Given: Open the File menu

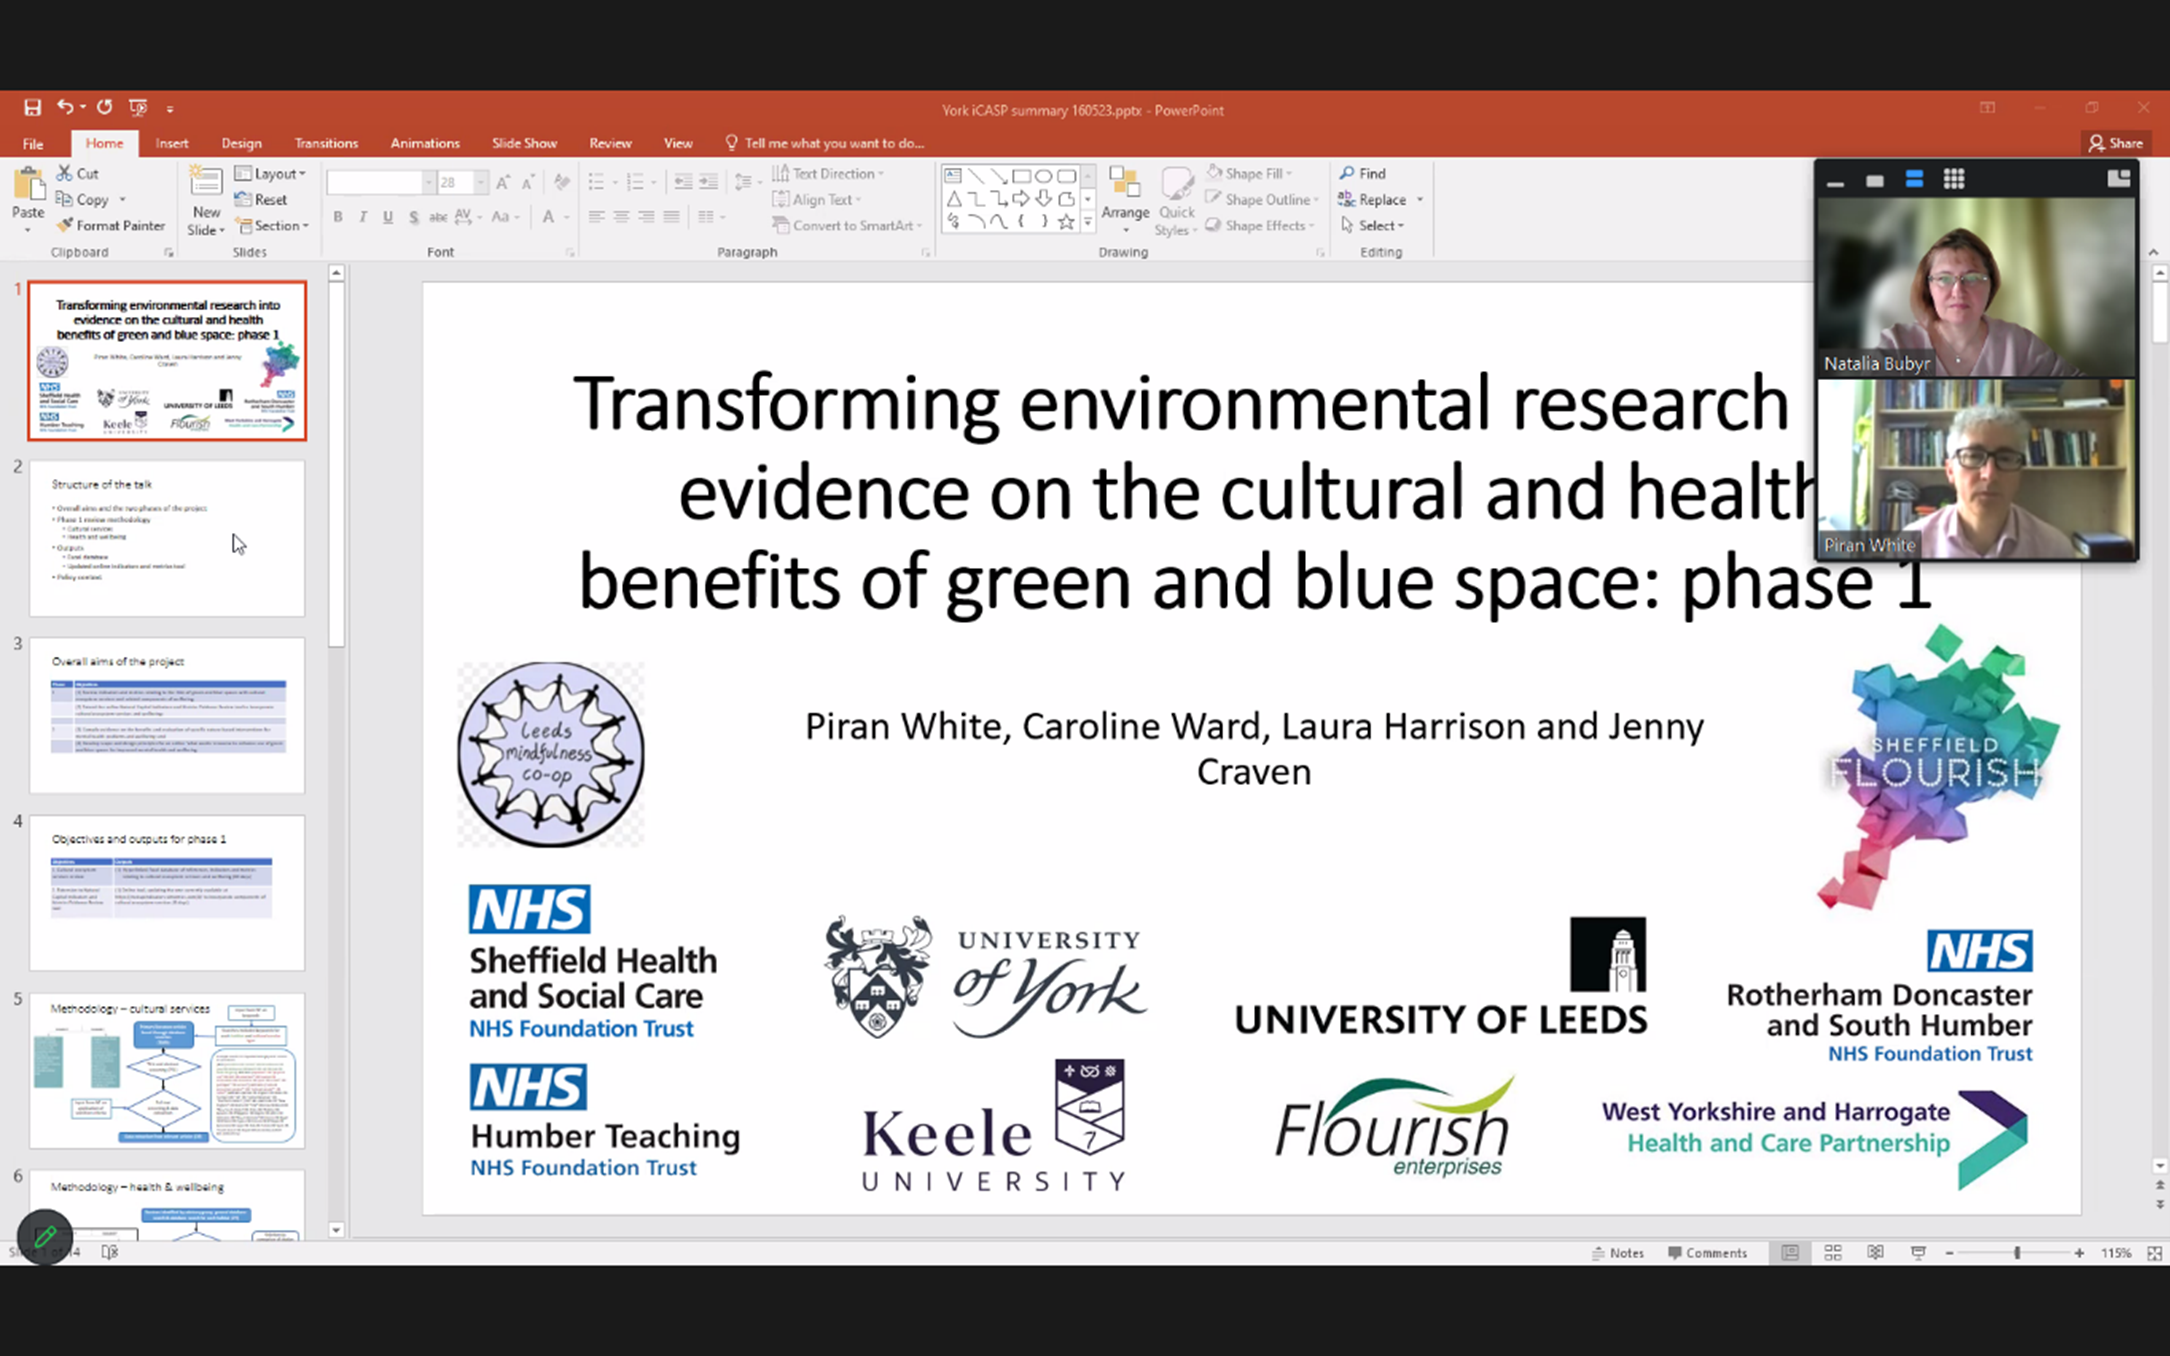Looking at the screenshot, I should (x=33, y=143).
